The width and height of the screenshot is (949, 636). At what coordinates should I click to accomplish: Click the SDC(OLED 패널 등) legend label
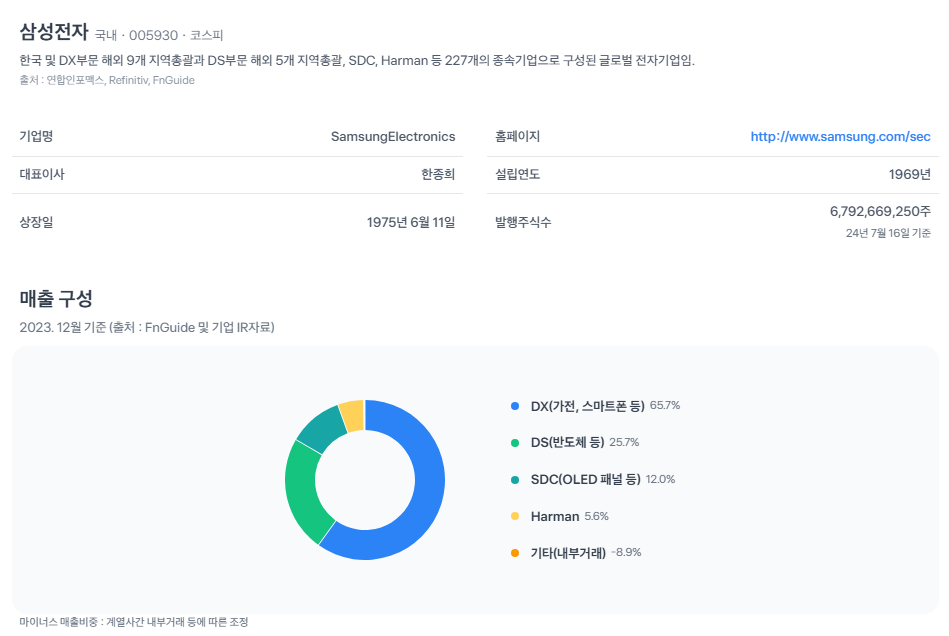585,480
